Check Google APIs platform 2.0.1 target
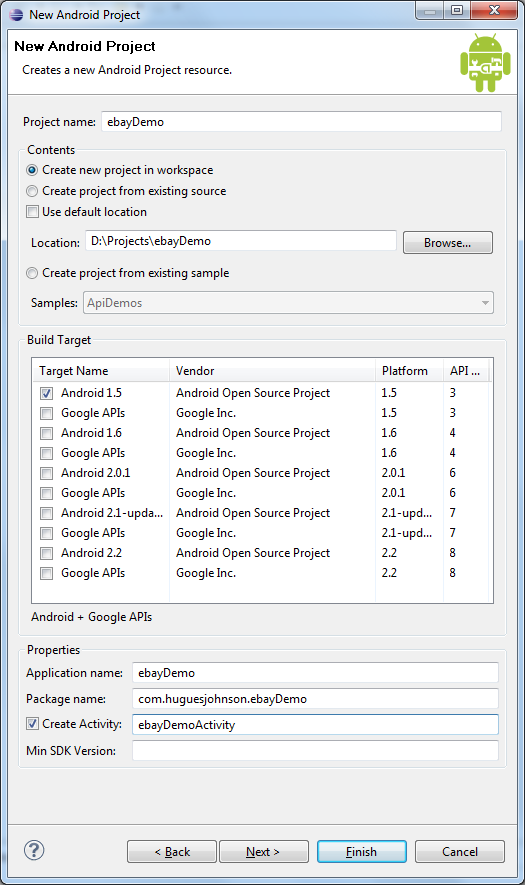The height and width of the screenshot is (885, 525). (46, 493)
